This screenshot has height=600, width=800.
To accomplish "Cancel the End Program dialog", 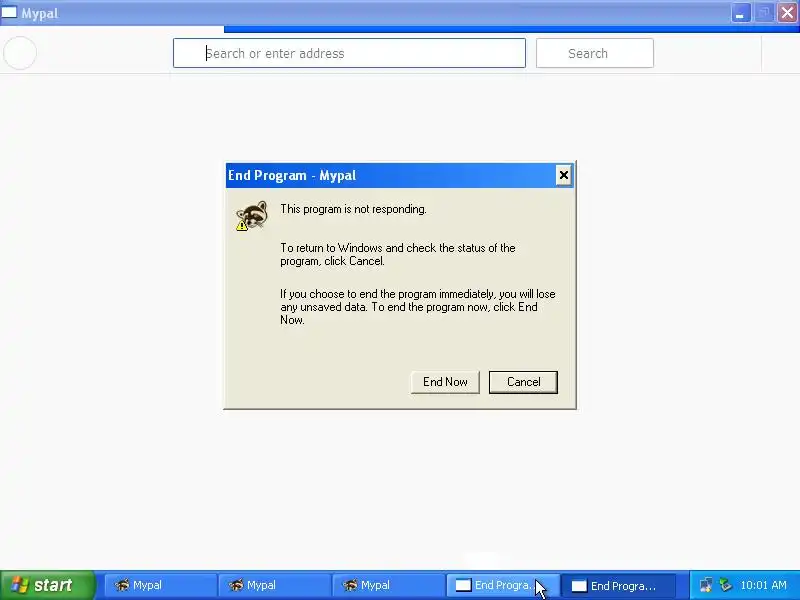I will (523, 382).
